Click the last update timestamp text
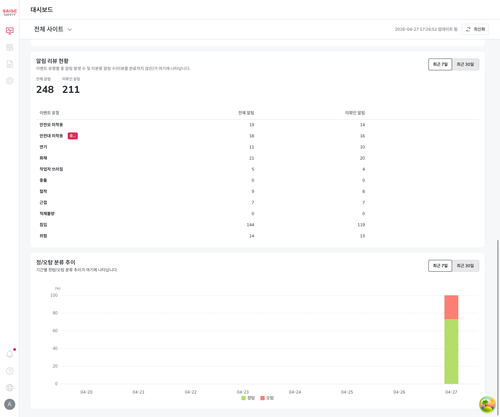This screenshot has width=500, height=417. [426, 29]
